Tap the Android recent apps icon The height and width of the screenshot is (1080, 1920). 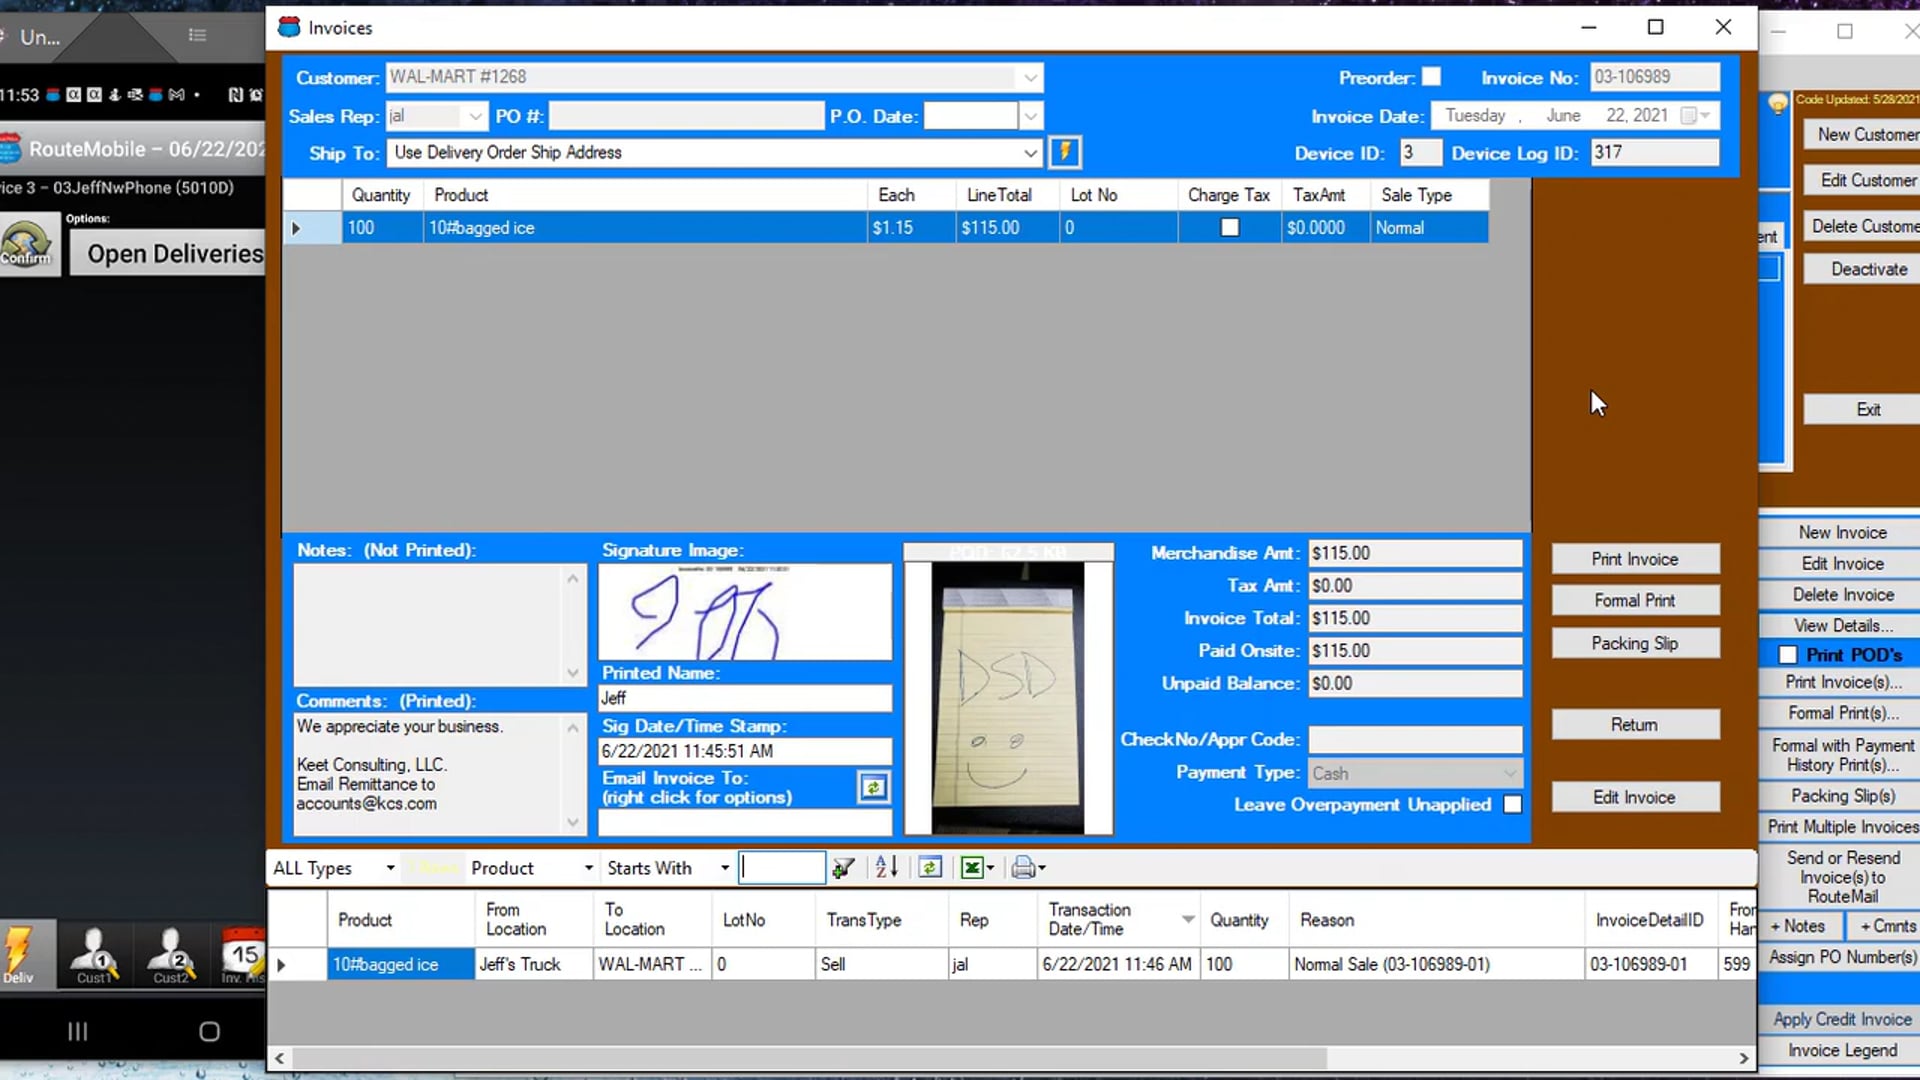point(78,1031)
